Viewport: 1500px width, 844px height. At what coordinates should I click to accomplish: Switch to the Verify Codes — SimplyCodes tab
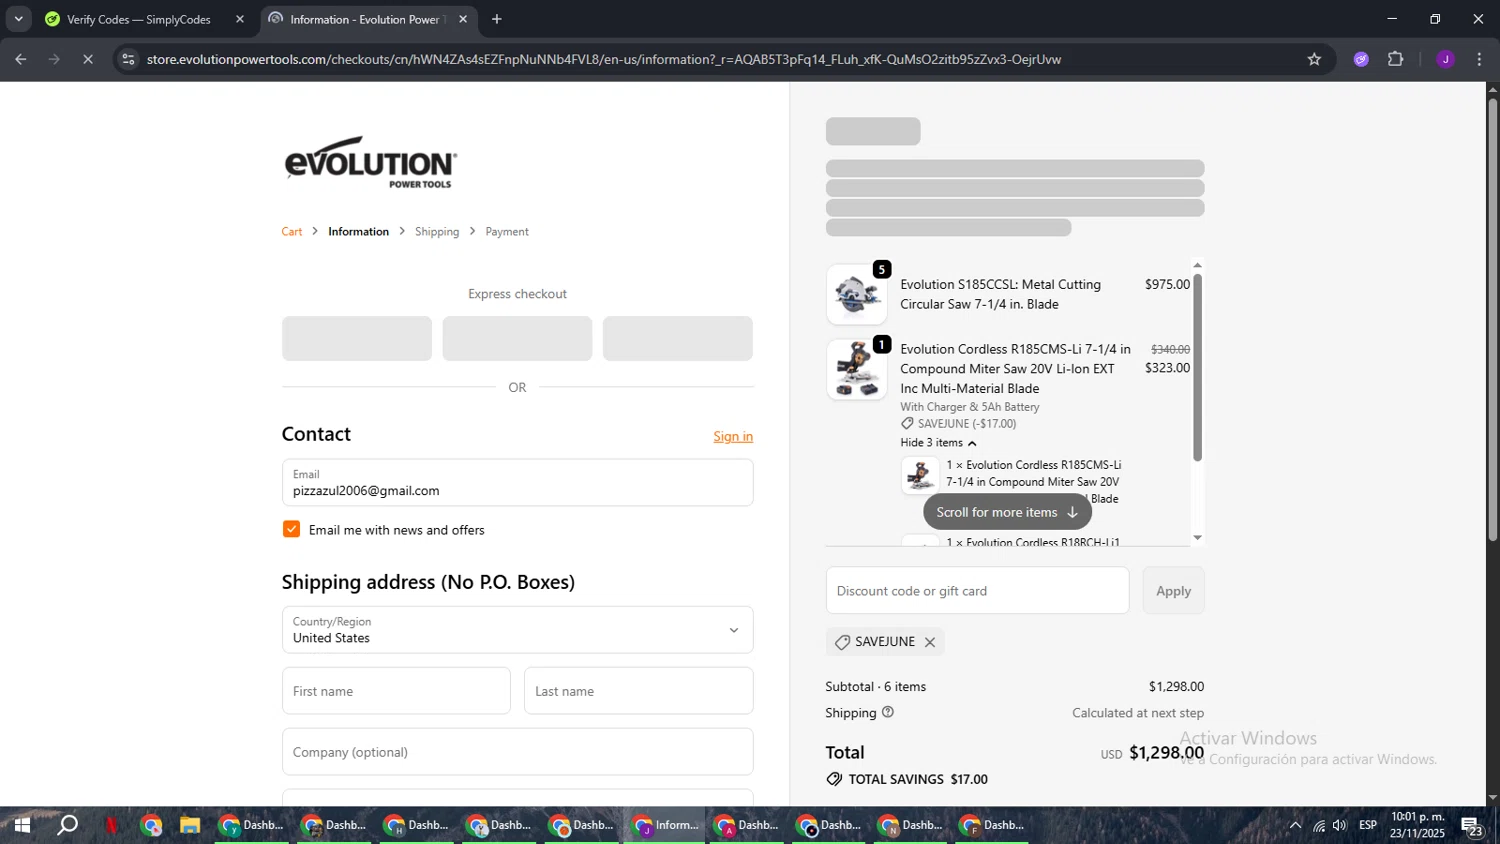coord(140,19)
